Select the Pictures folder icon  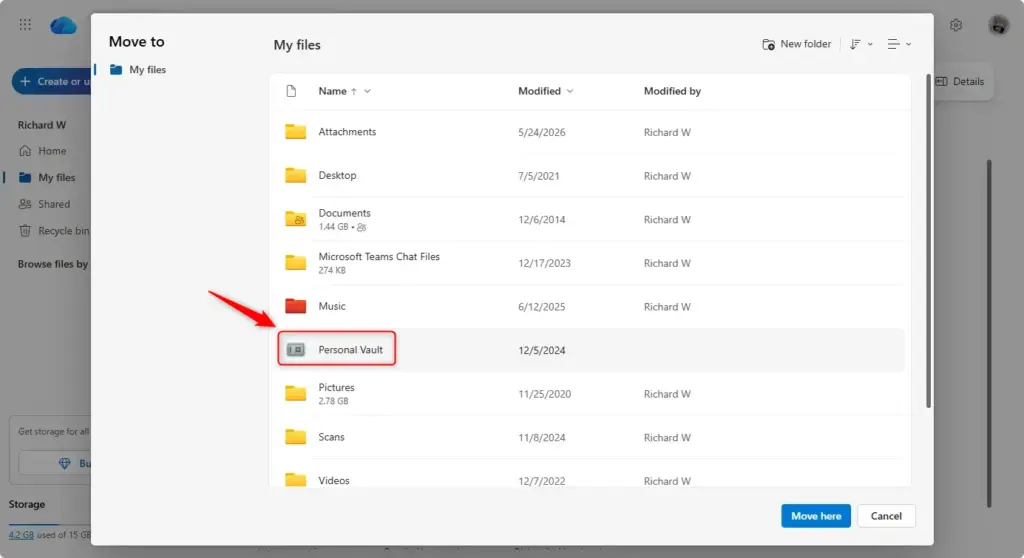(x=295, y=393)
